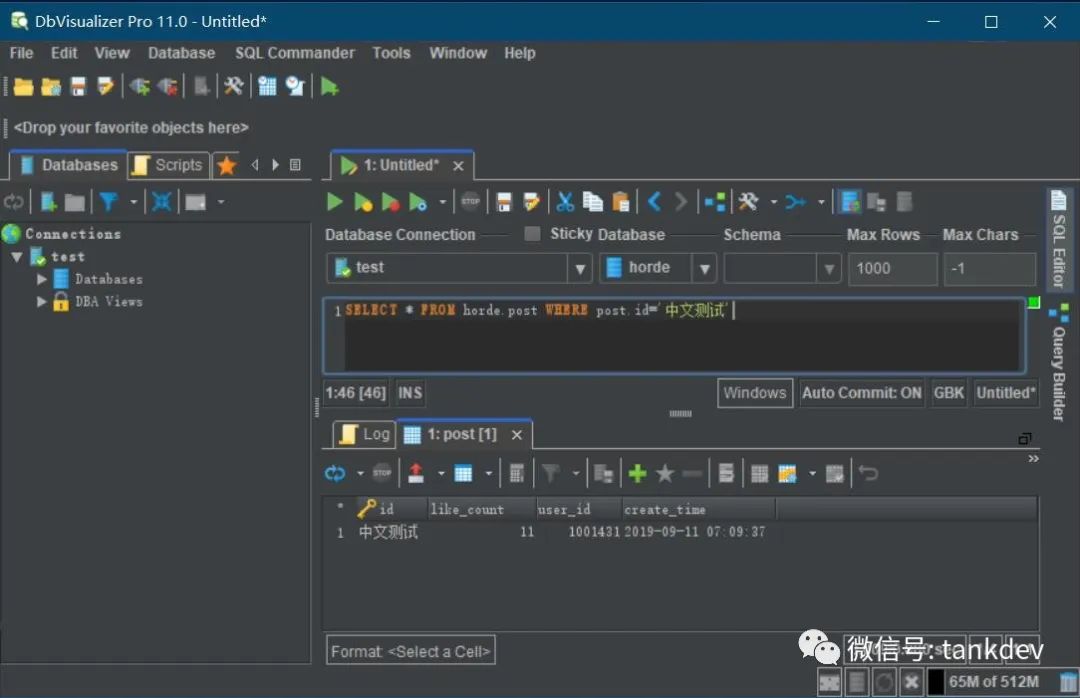The height and width of the screenshot is (698, 1080).
Task: Click the Execute SQL green play icon
Action: click(335, 202)
